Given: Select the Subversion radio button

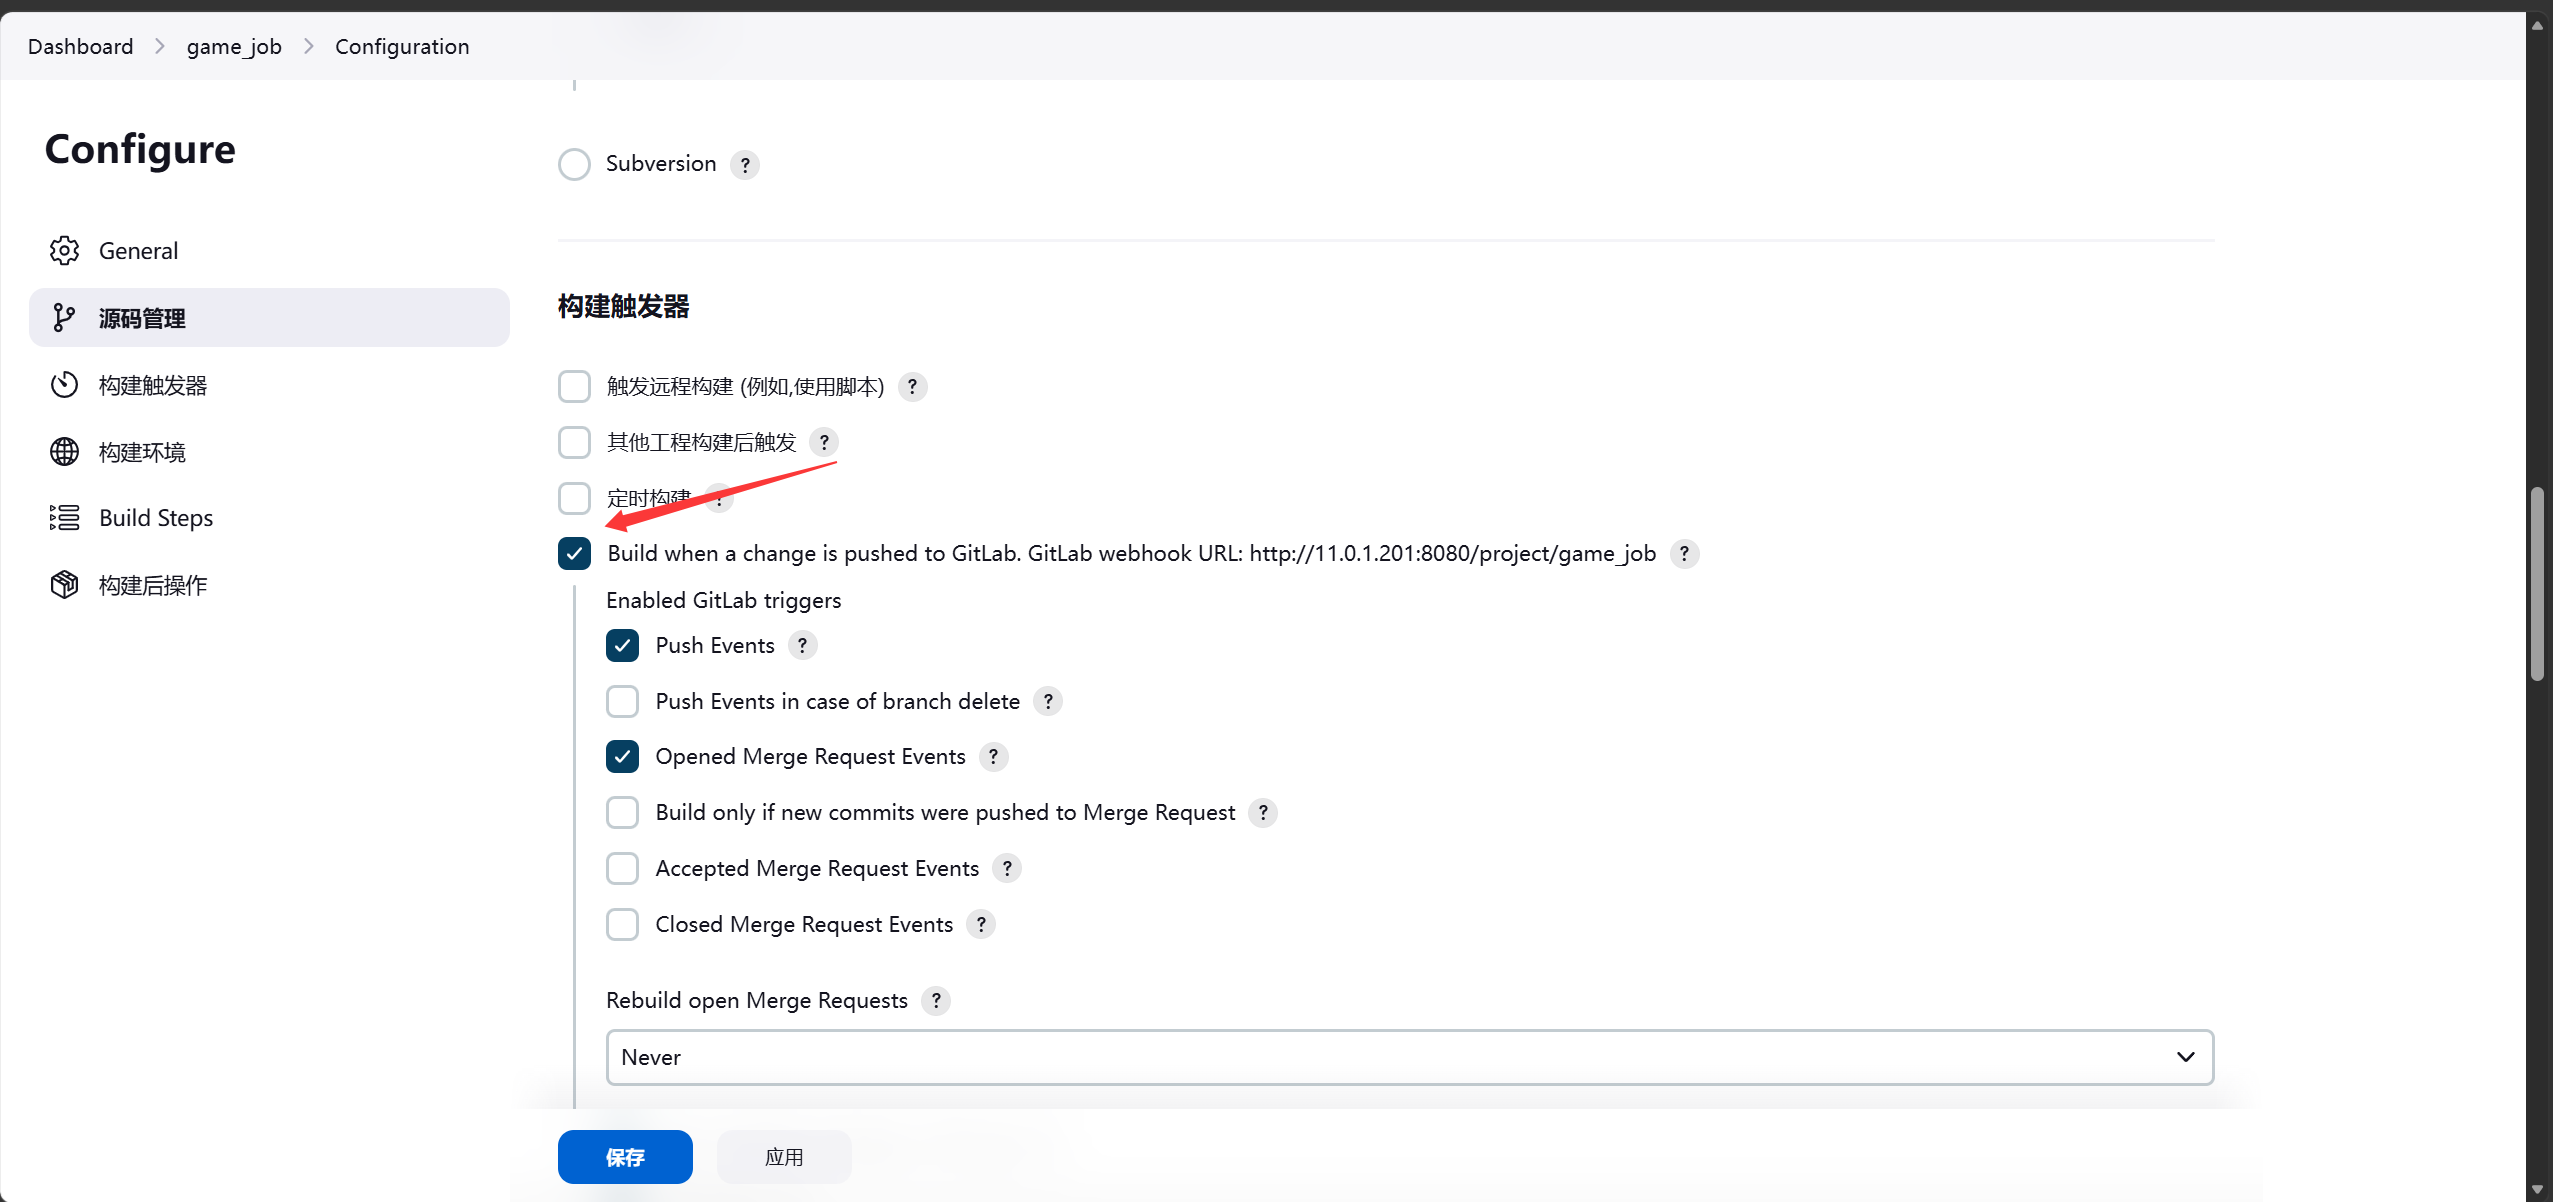Looking at the screenshot, I should (x=574, y=165).
